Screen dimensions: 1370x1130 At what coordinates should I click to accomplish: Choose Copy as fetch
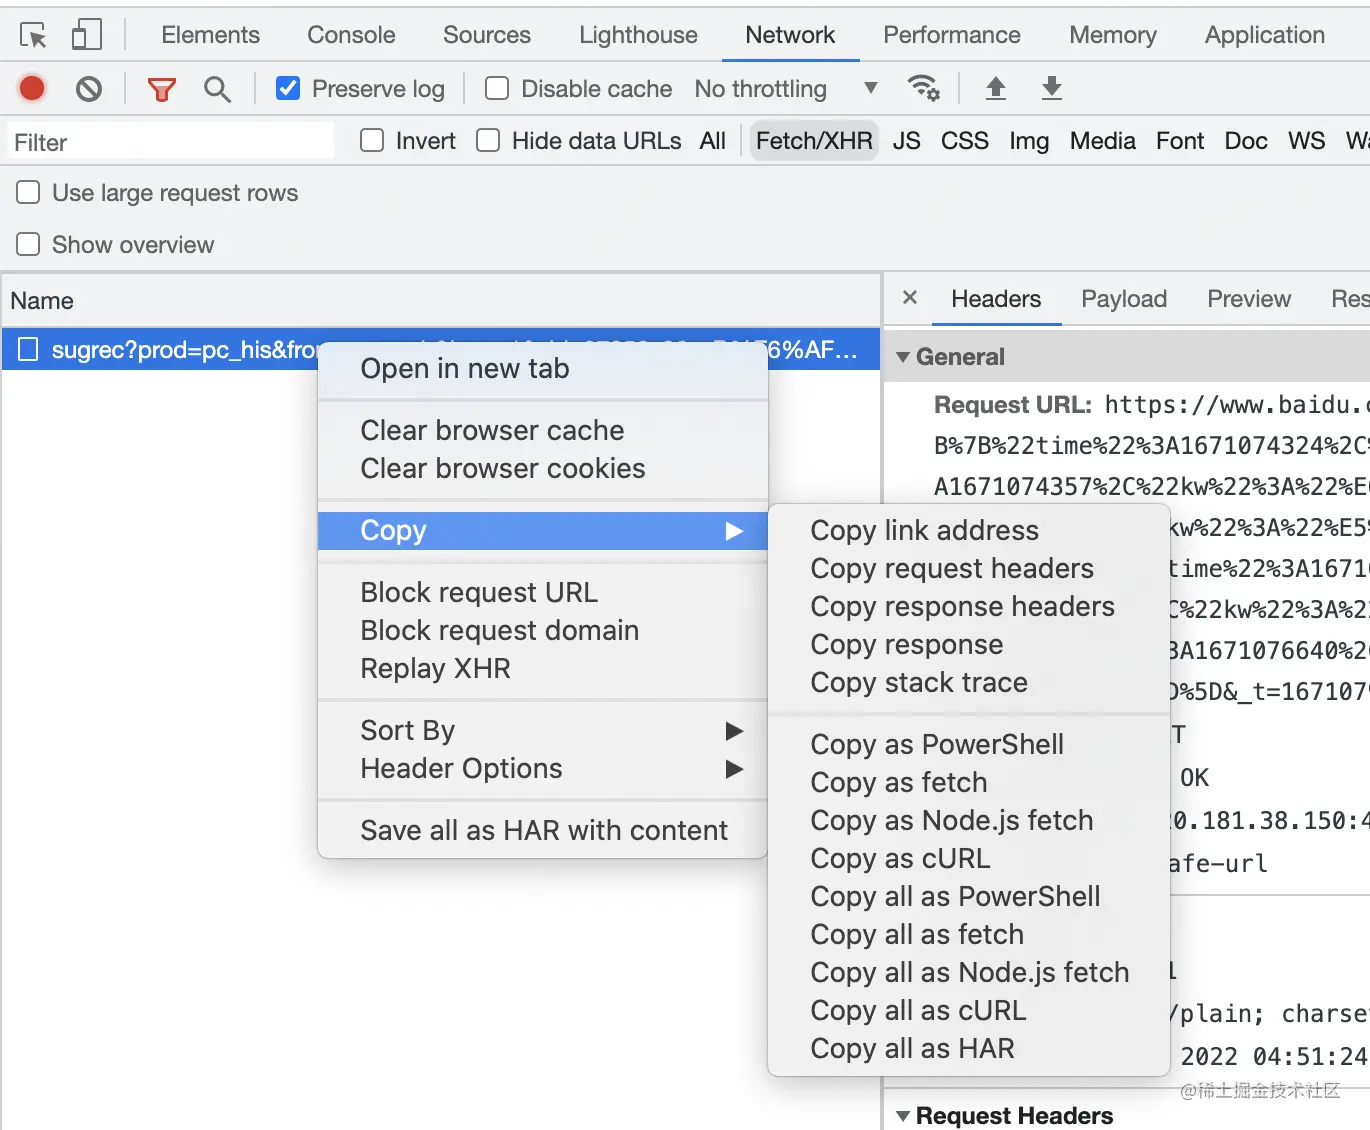968,783
